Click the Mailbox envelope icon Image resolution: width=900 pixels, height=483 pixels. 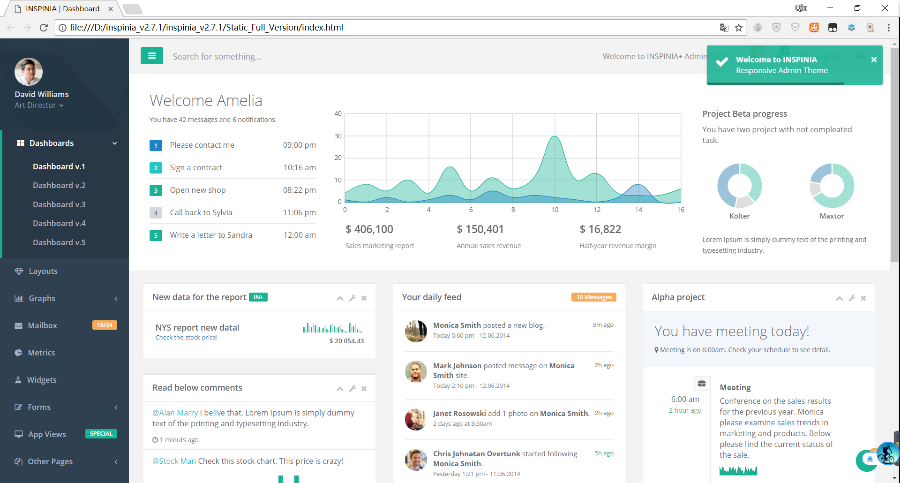18,326
